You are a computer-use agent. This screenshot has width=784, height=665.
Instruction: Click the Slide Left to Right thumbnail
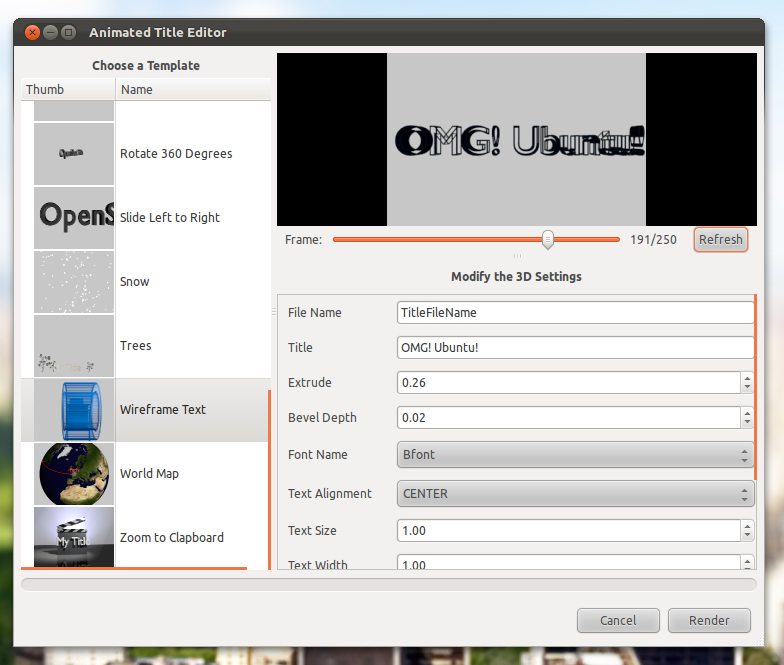tap(74, 218)
